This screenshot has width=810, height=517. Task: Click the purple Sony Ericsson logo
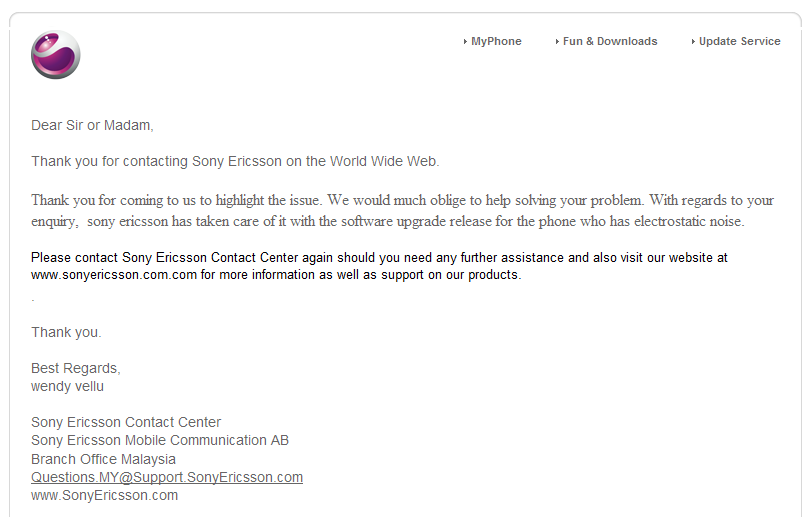(56, 55)
